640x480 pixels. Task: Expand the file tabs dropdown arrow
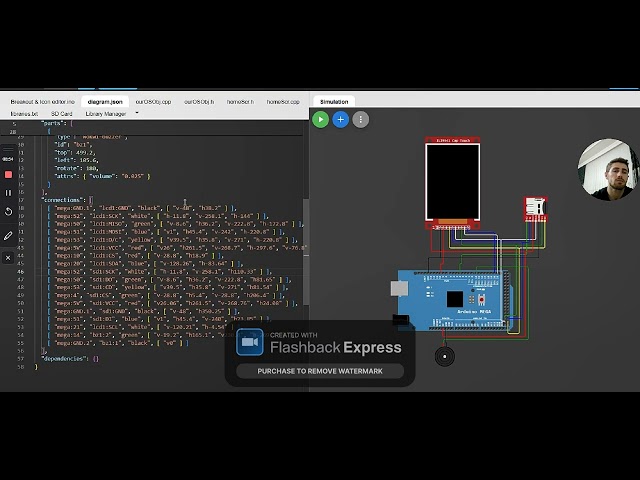click(137, 113)
